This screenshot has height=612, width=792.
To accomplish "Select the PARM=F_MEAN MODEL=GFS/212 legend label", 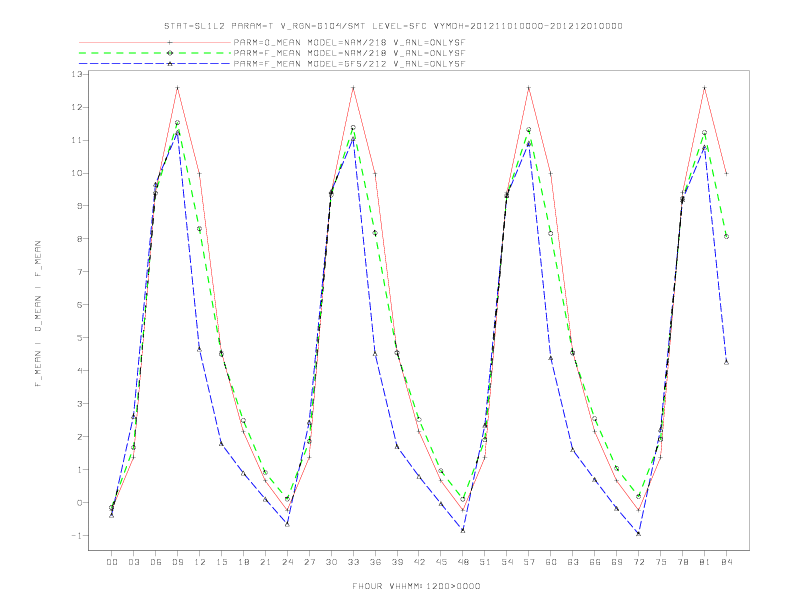I will tap(349, 64).
